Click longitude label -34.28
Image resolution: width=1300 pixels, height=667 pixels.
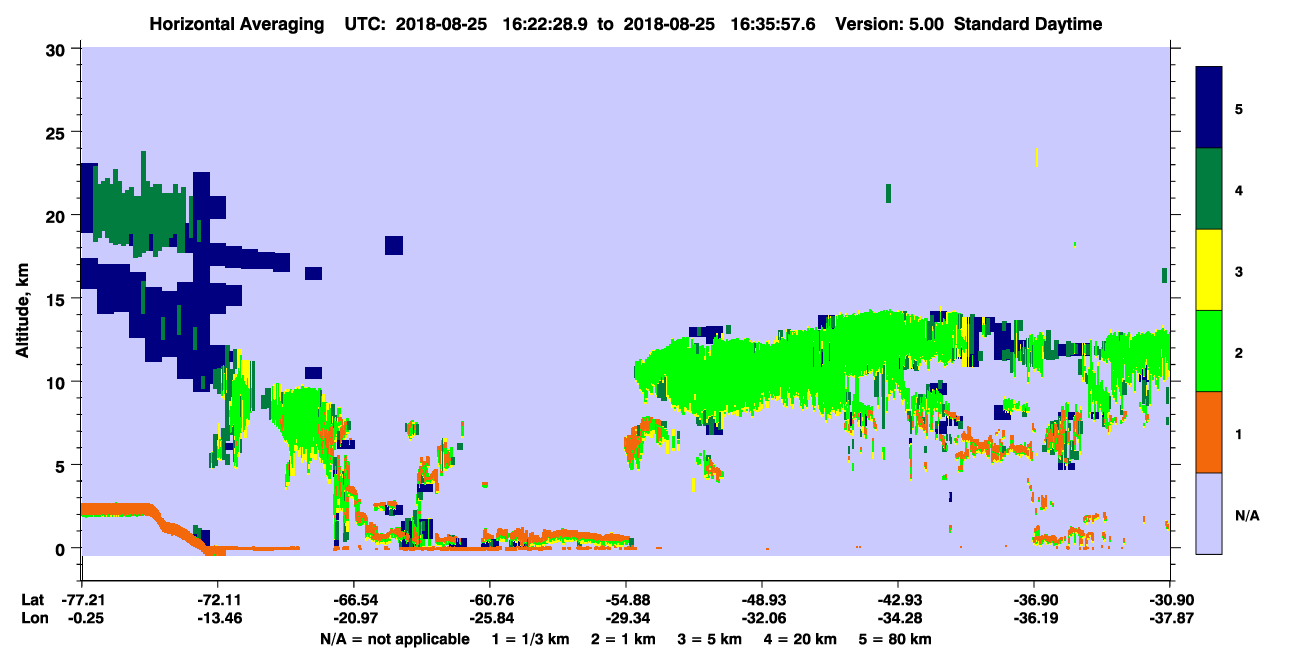(x=898, y=618)
